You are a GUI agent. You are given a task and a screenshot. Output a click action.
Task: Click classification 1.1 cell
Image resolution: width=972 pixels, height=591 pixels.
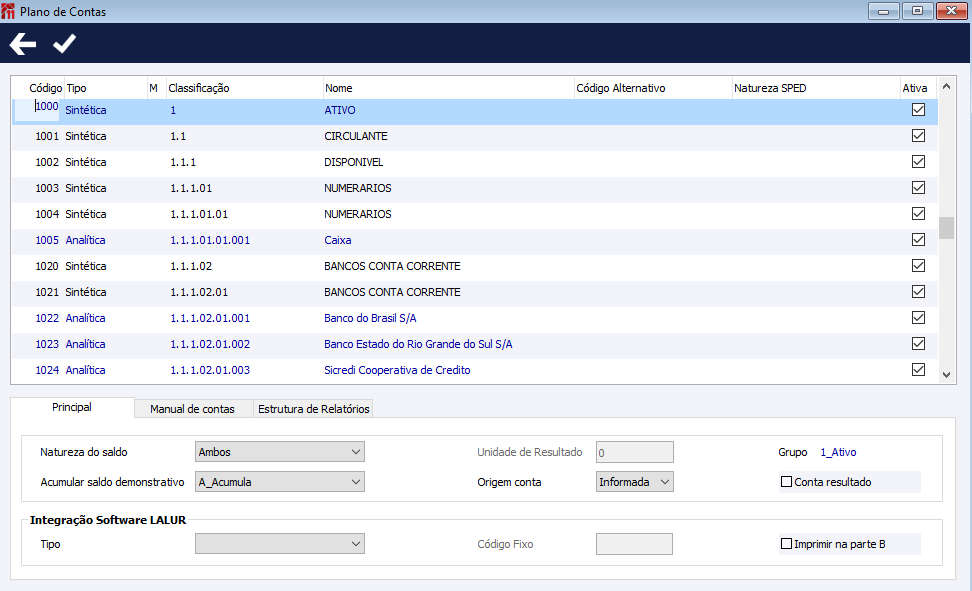coord(178,136)
